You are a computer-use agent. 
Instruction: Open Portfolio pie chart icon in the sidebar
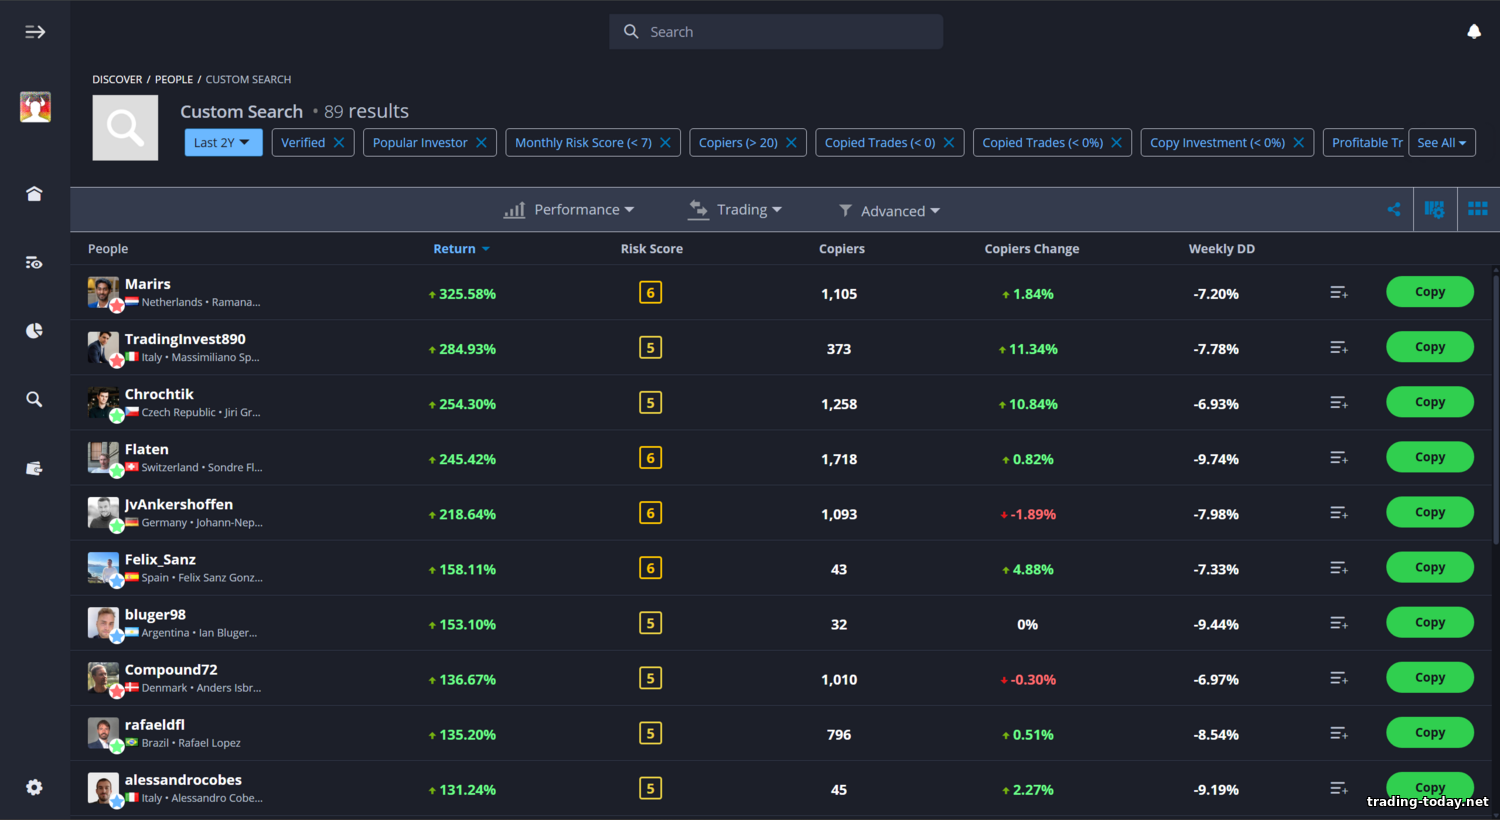[34, 331]
